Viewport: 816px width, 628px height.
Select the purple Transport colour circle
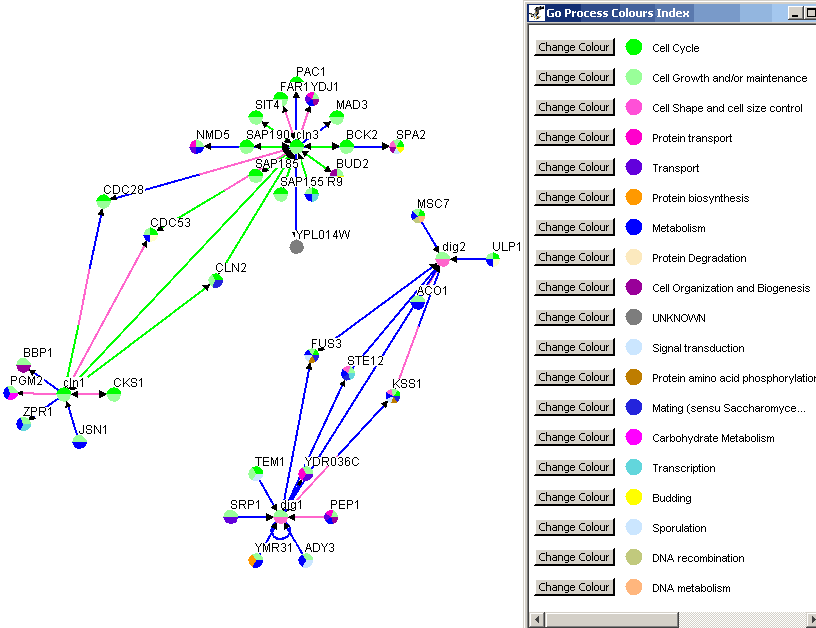tap(633, 168)
